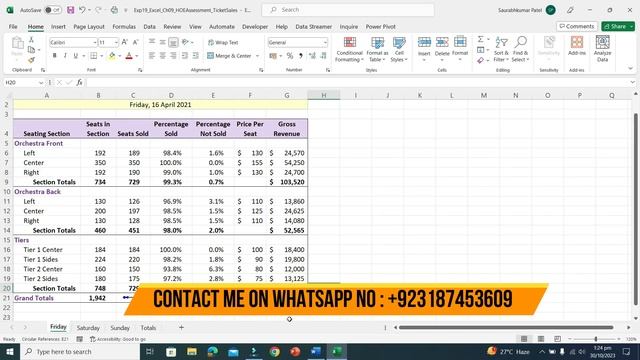Image resolution: width=640 pixels, height=360 pixels.
Task: Open the Font size dropdown
Action: click(x=116, y=42)
